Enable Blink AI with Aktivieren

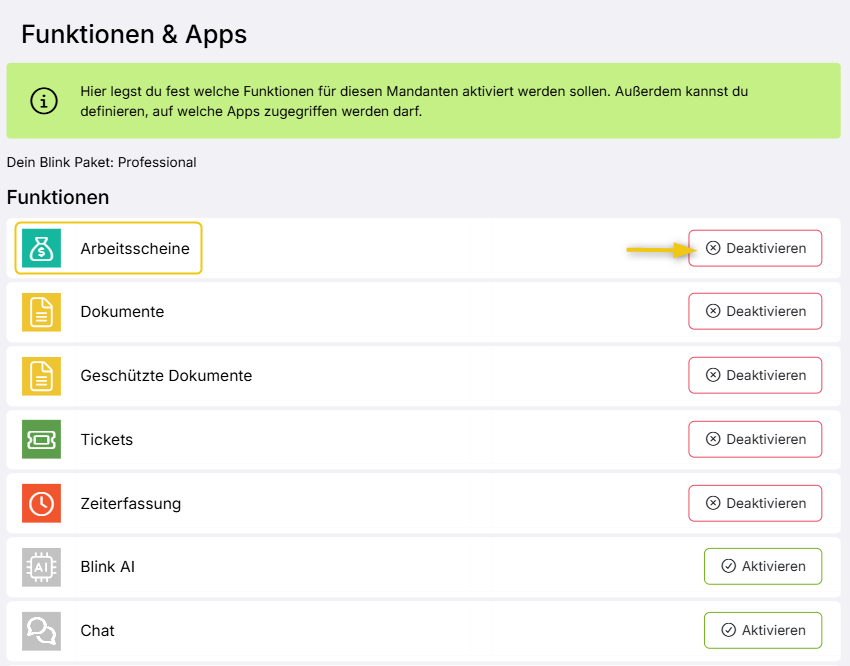point(762,566)
